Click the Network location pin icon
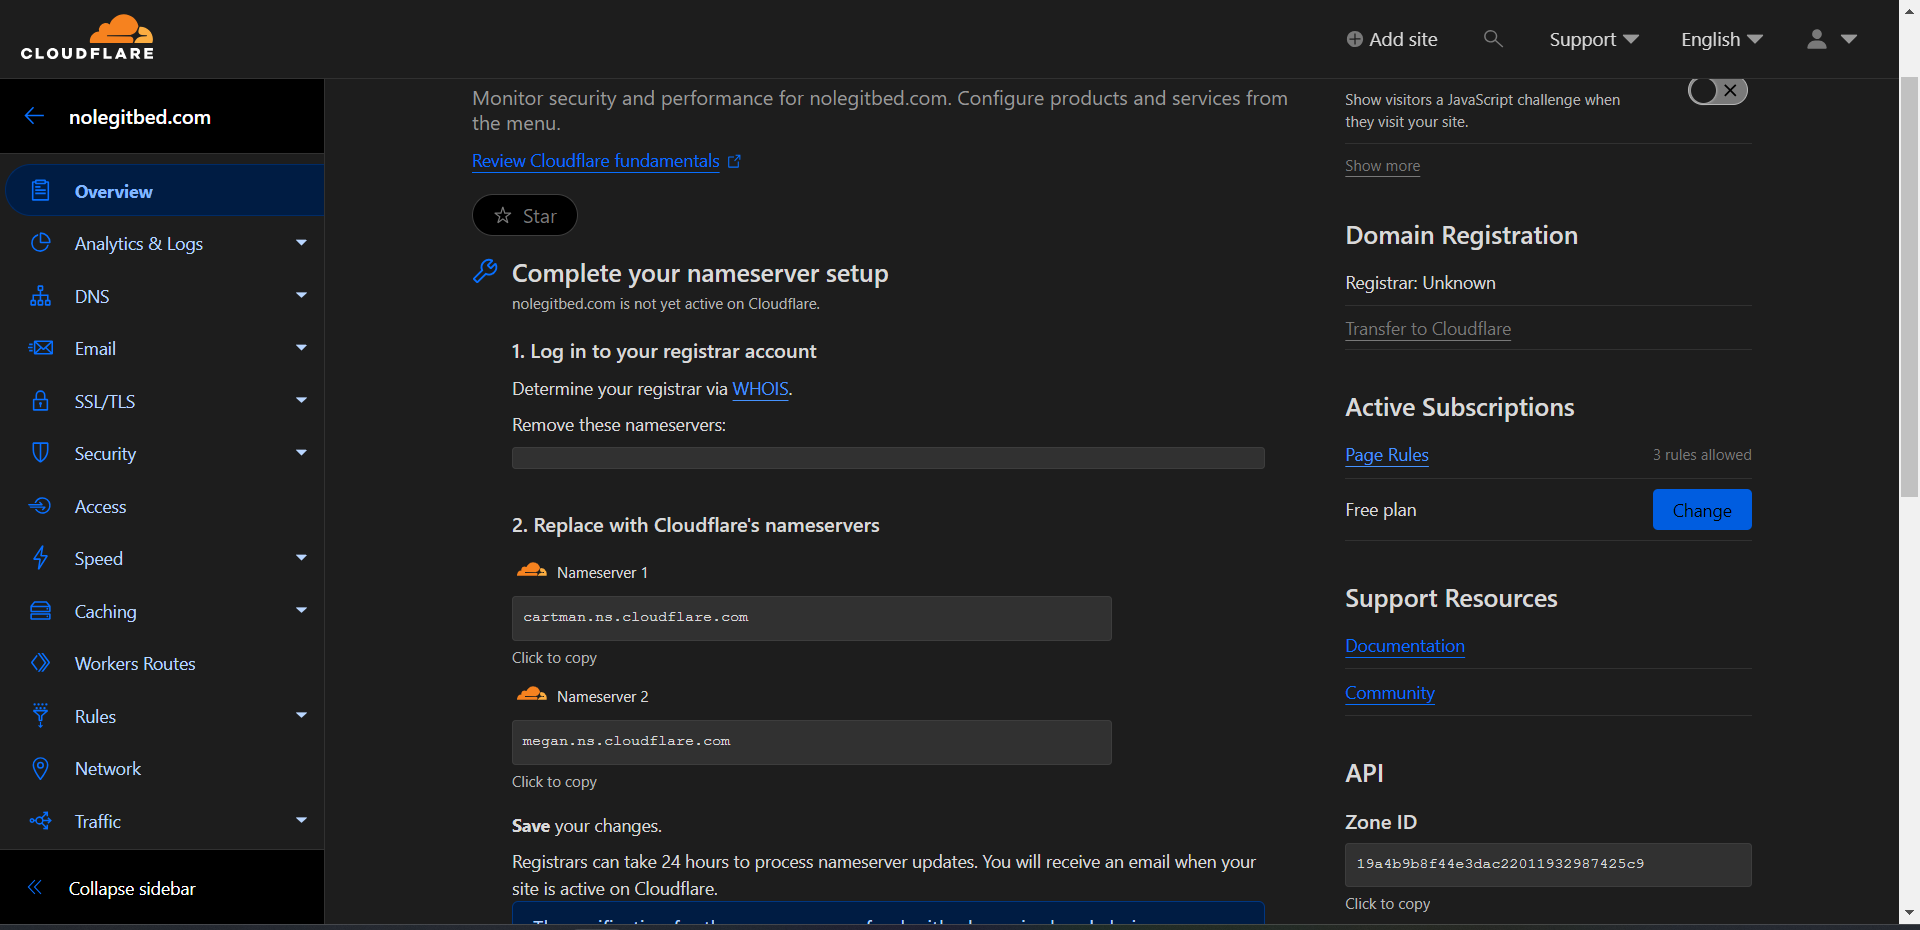 pos(40,768)
